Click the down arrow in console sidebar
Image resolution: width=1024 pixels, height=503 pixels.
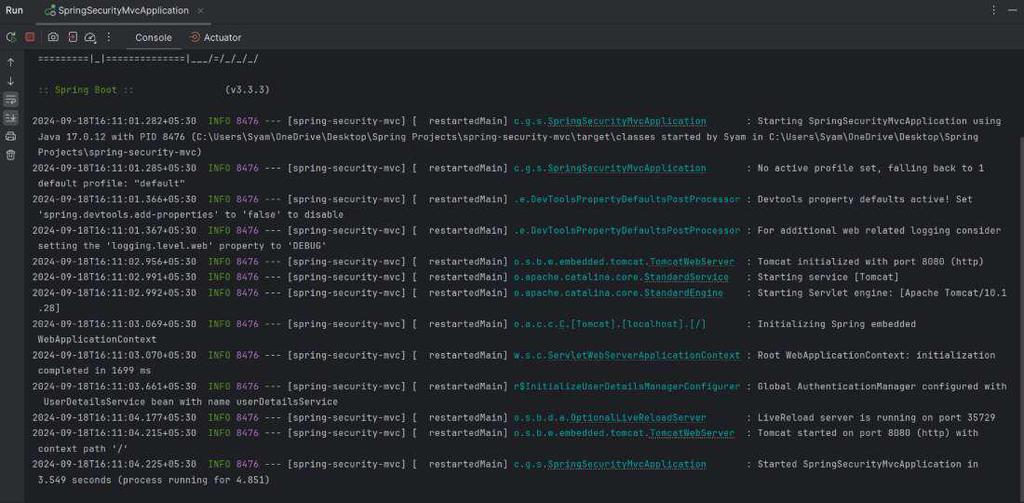point(11,81)
